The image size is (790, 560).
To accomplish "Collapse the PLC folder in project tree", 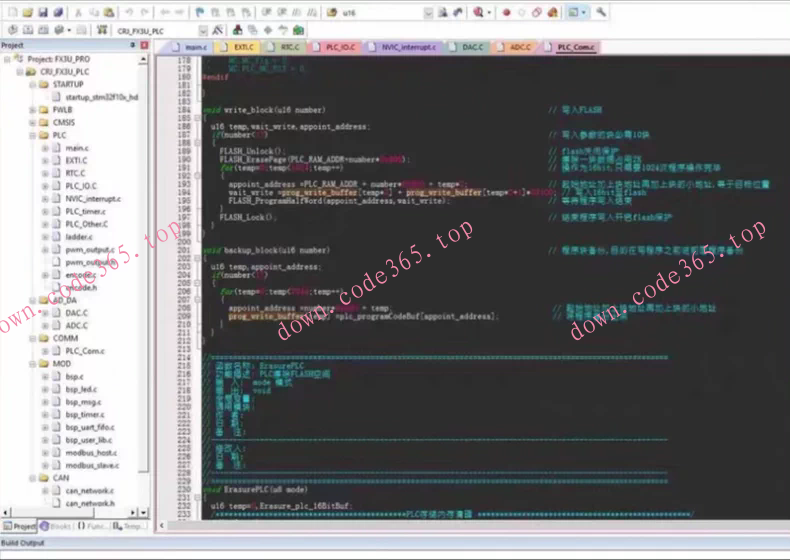I will tap(32, 135).
